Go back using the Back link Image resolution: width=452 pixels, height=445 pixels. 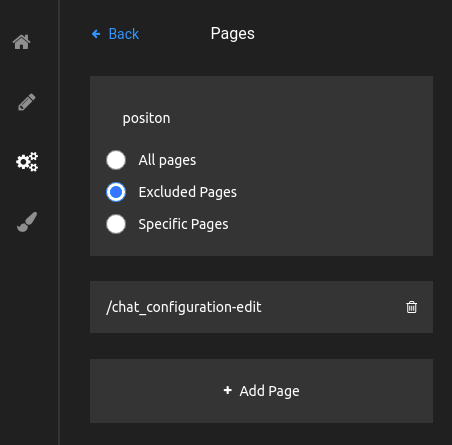click(x=115, y=34)
